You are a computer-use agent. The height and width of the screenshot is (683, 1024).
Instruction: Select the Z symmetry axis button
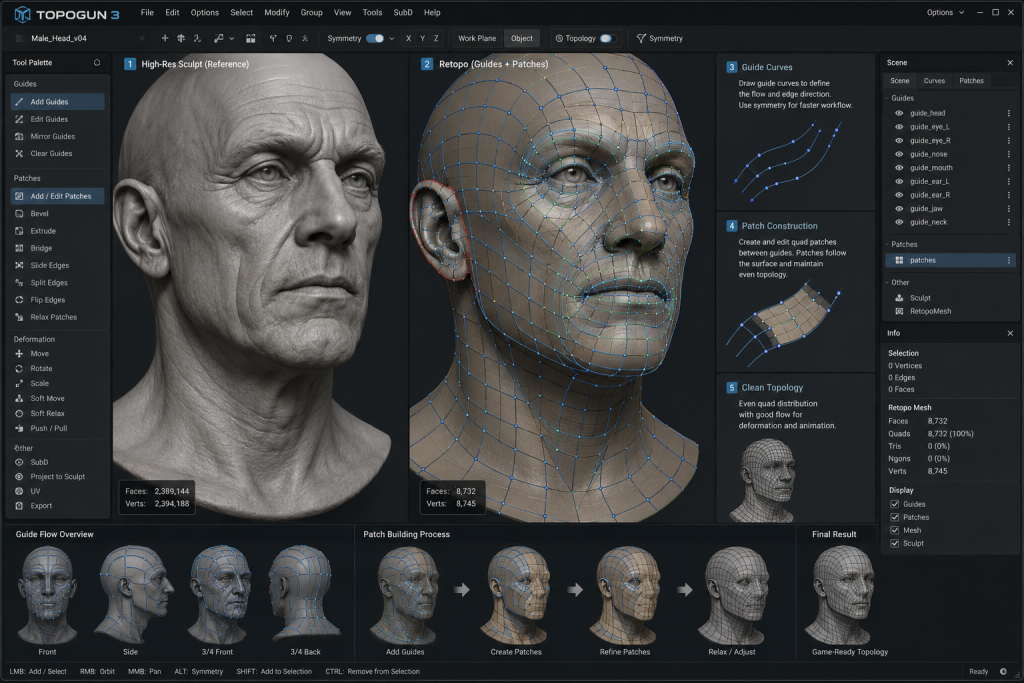436,39
